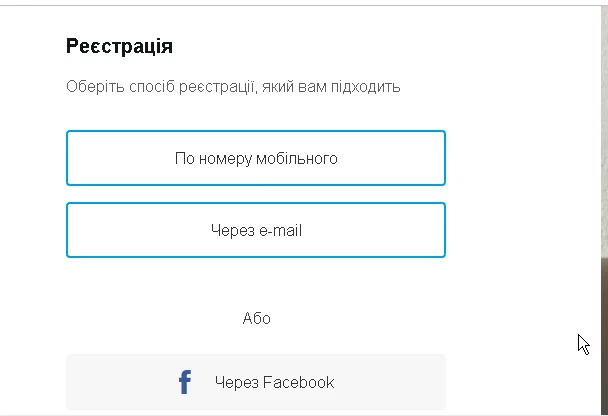608x416 pixels.
Task: Click the gray Facebook sign-up bar
Action: tap(380, 382)
